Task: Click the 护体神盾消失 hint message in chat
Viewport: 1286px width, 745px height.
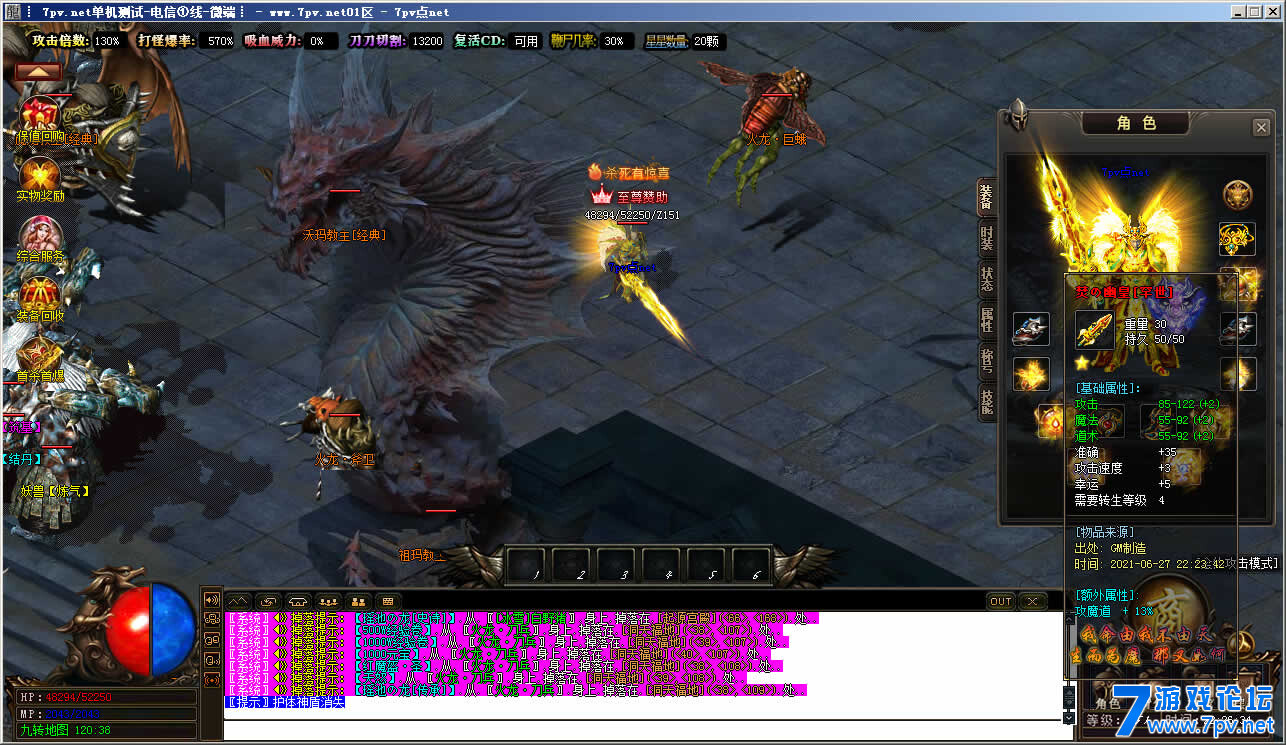Action: point(284,702)
